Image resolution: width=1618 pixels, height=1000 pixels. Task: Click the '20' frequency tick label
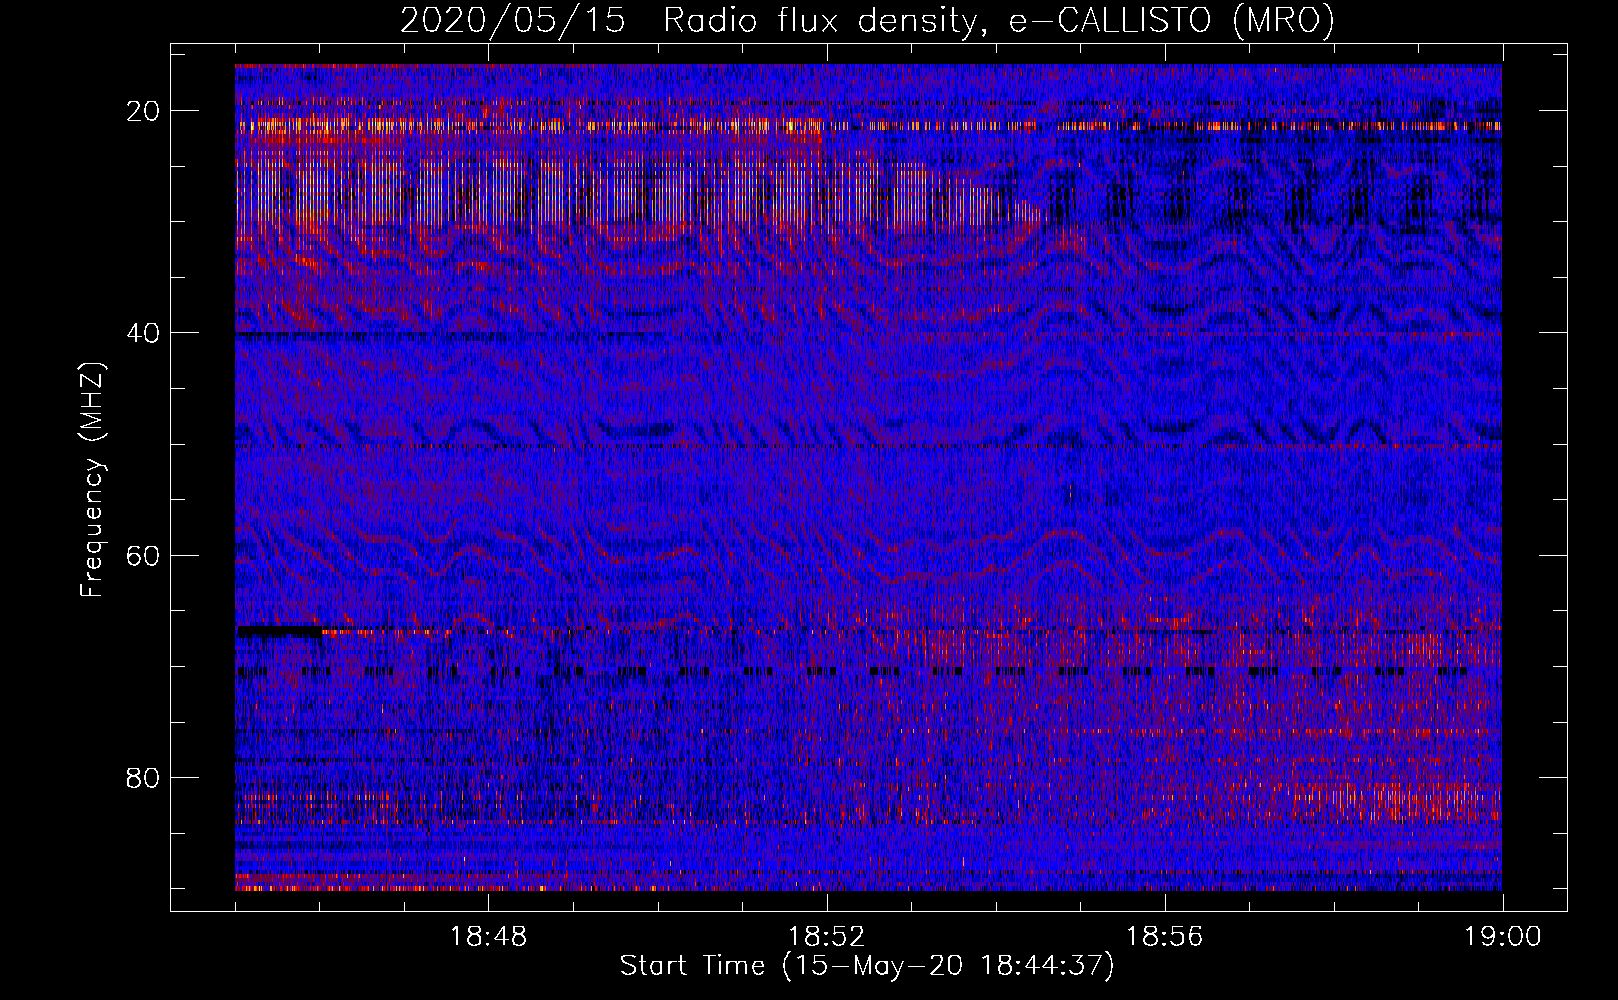tap(144, 111)
